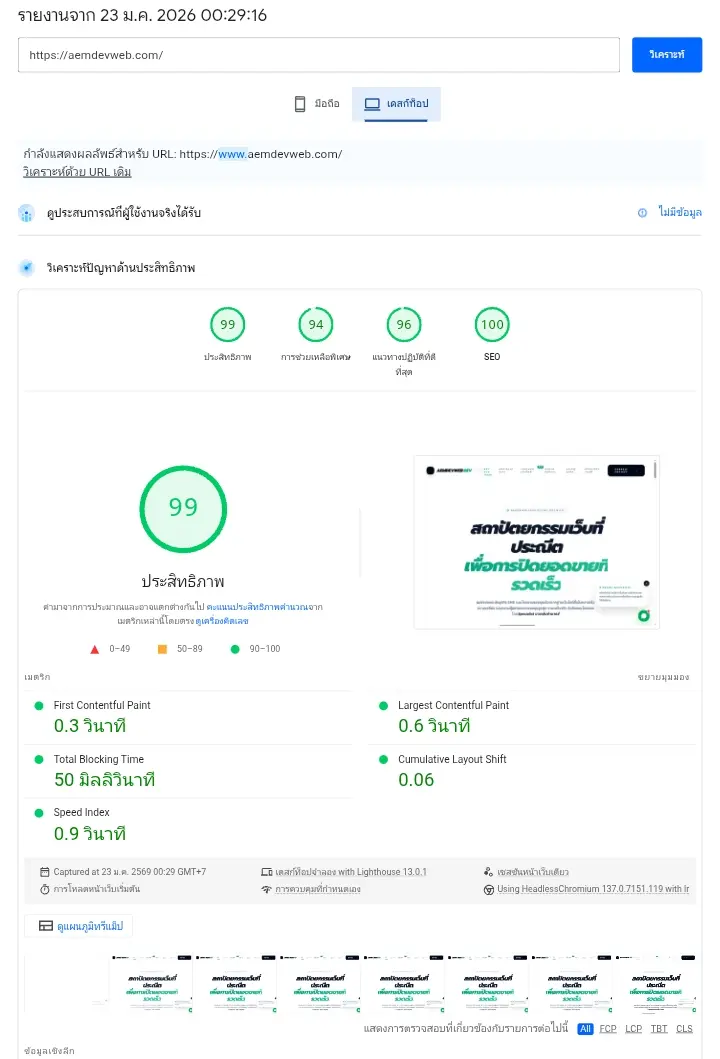Jump to the 96 best practices score gauge

tap(404, 325)
